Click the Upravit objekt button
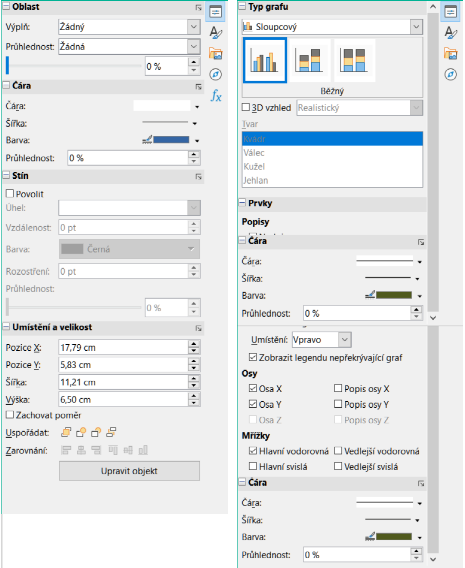 (129, 471)
